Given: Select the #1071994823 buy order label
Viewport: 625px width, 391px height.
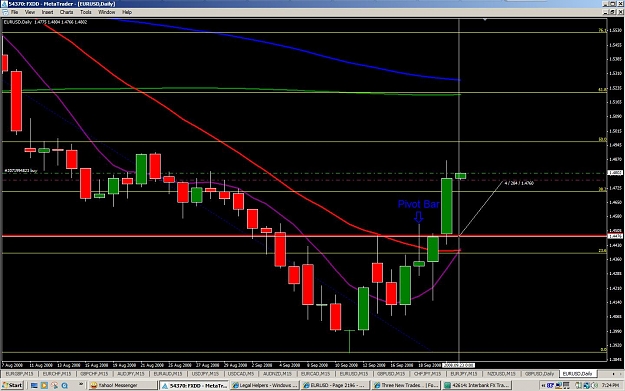Looking at the screenshot, I should [x=21, y=171].
